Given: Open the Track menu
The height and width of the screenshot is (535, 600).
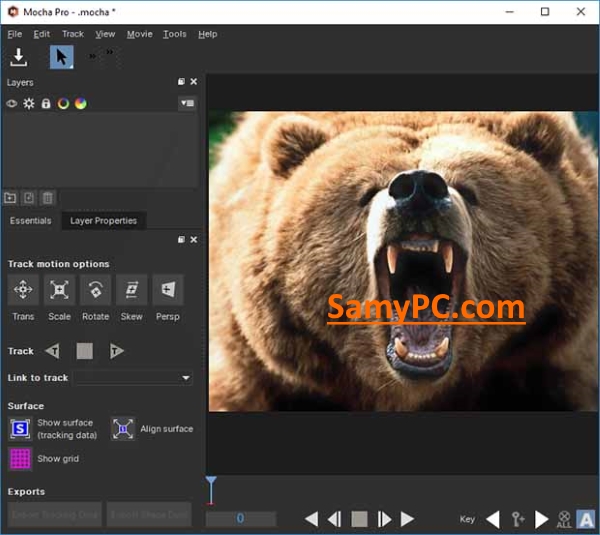Looking at the screenshot, I should tap(73, 34).
